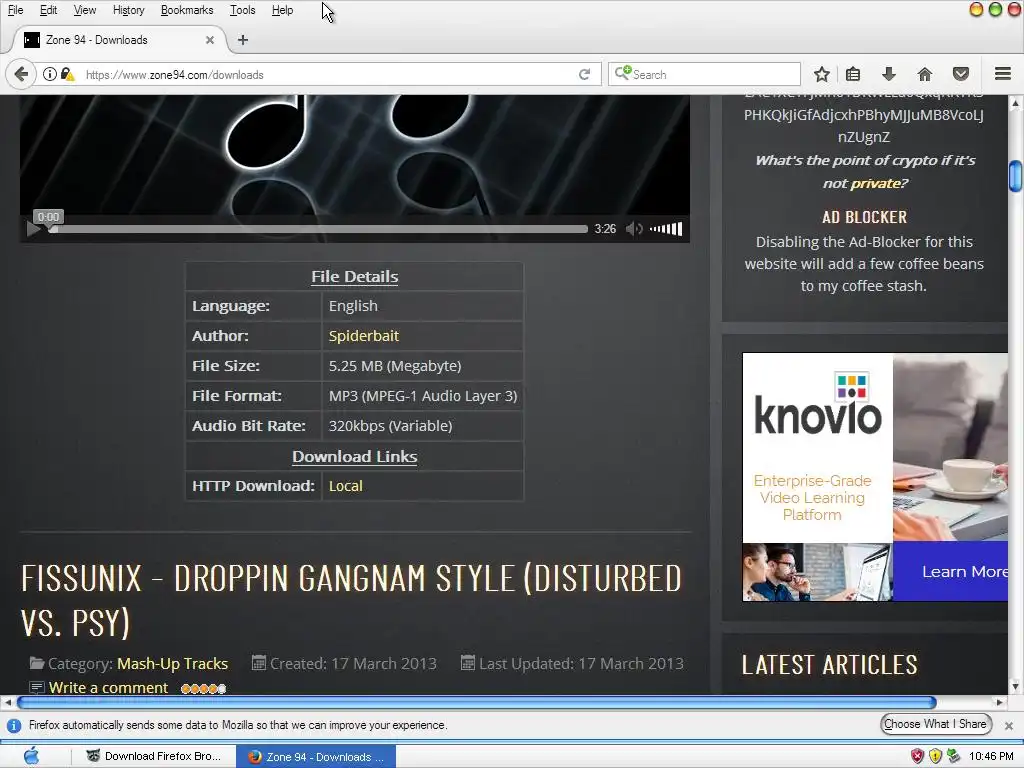
Task: Rate the track using the star rating dots
Action: [x=204, y=688]
